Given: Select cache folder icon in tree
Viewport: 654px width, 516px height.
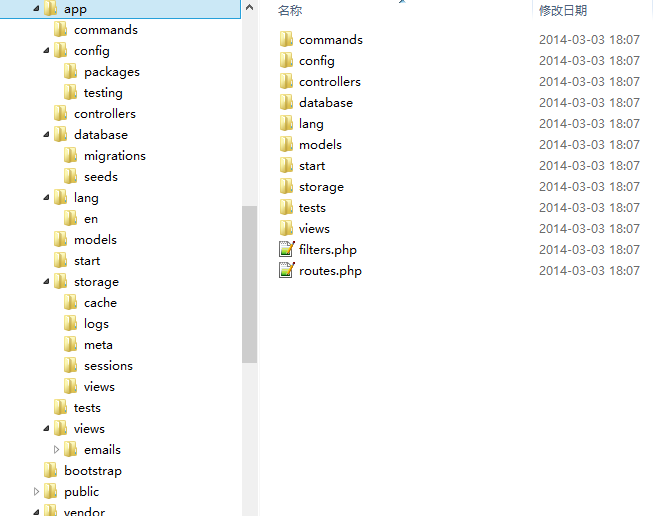Looking at the screenshot, I should click(x=70, y=302).
